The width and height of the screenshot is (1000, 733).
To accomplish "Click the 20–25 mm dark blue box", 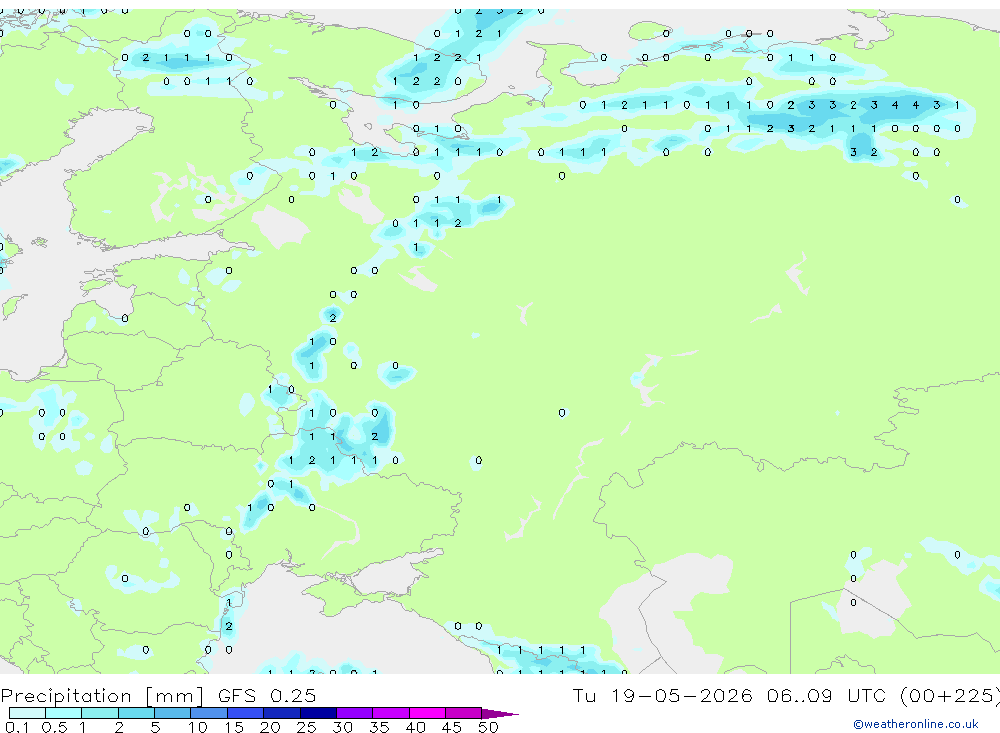I will pyautogui.click(x=282, y=713).
